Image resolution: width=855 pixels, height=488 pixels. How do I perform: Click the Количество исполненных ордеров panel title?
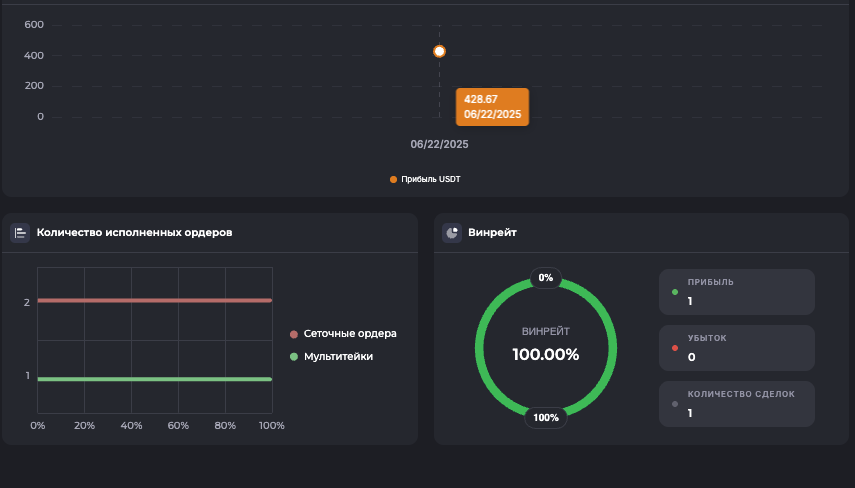point(134,233)
